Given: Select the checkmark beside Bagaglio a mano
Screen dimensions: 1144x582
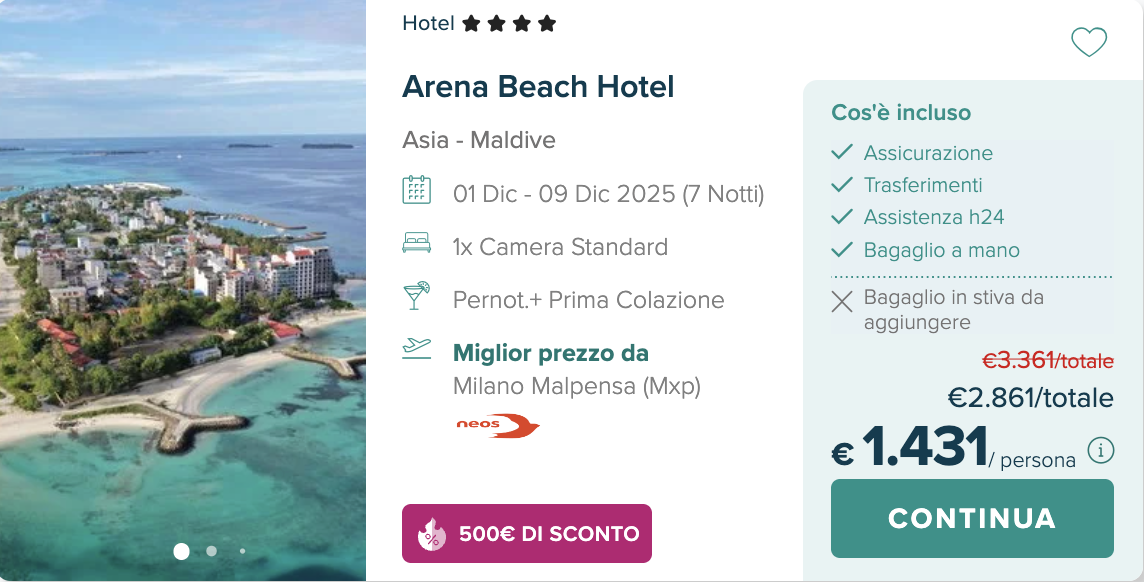Looking at the screenshot, I should (x=840, y=250).
